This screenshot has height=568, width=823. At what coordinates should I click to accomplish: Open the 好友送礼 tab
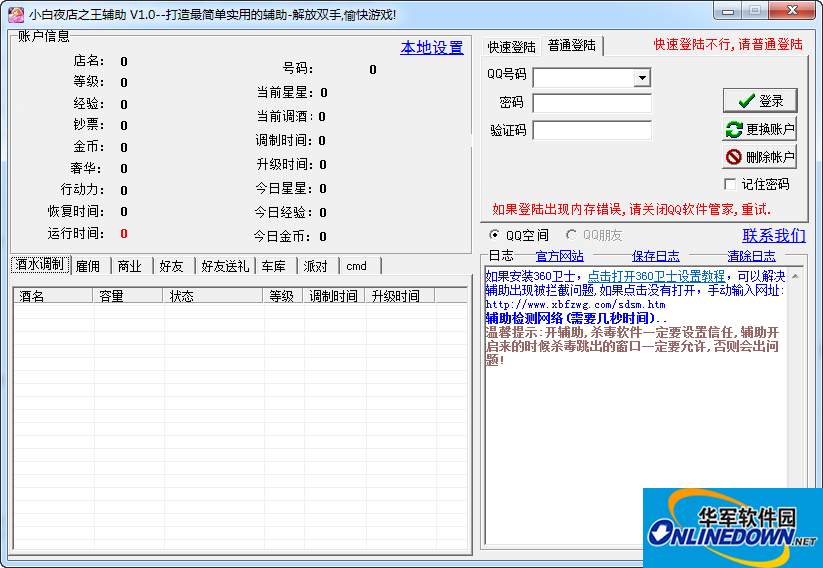(225, 266)
